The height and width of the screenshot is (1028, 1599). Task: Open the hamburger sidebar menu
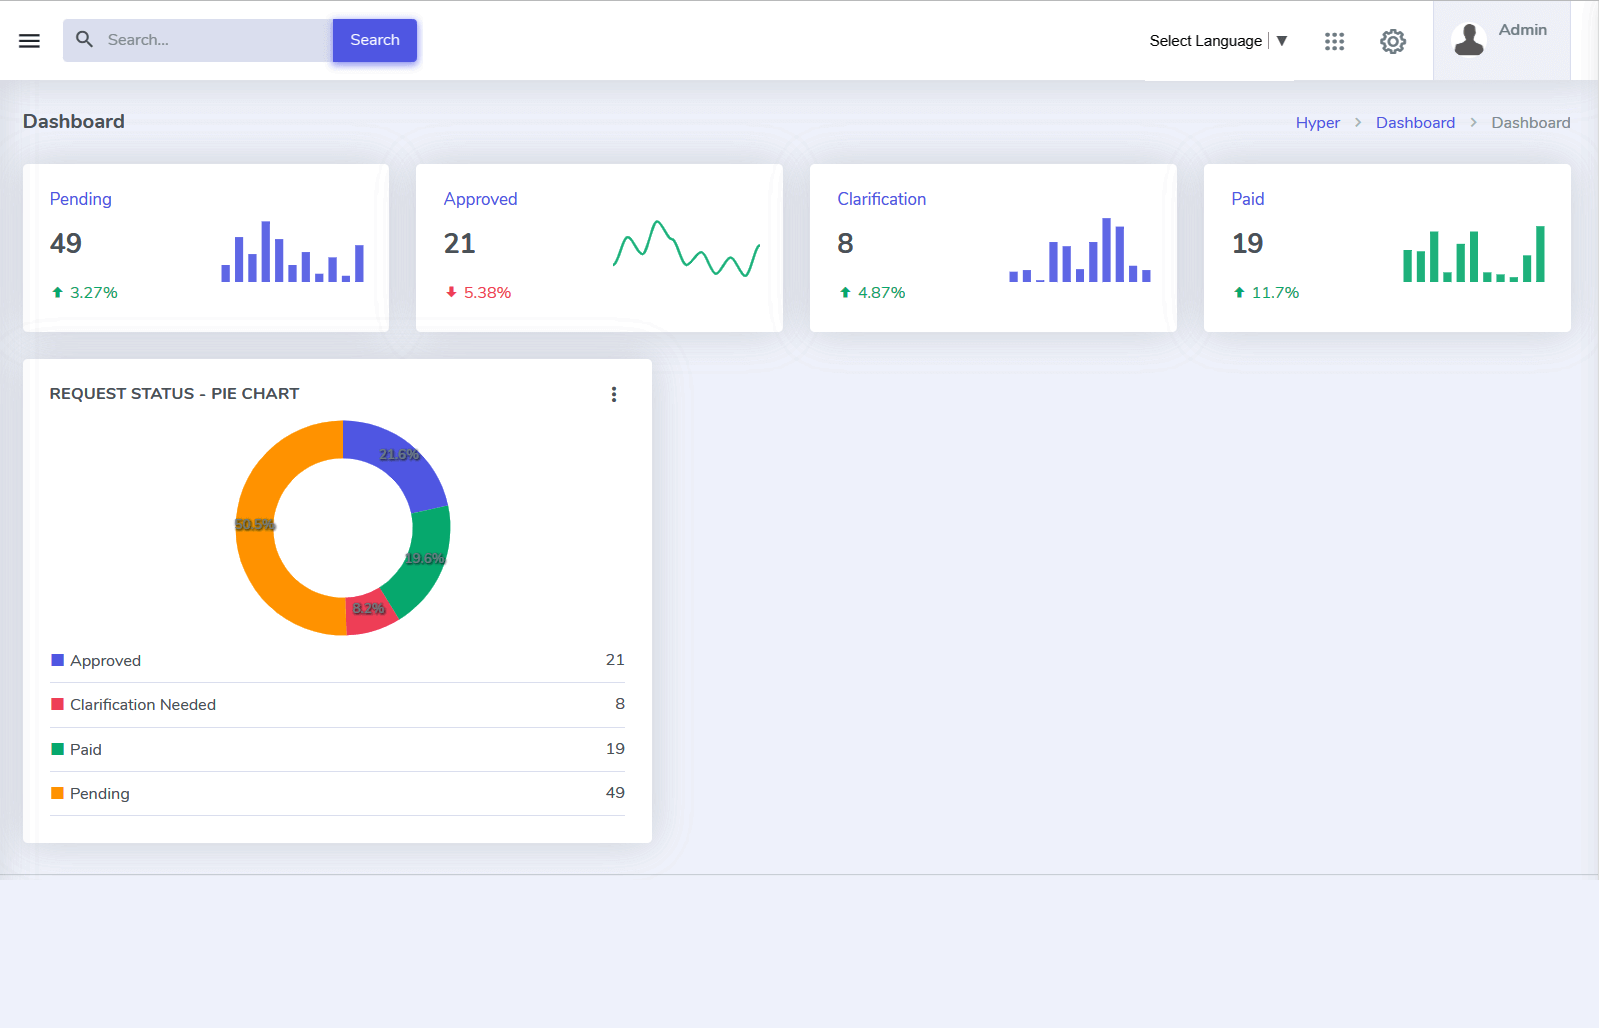pos(29,41)
